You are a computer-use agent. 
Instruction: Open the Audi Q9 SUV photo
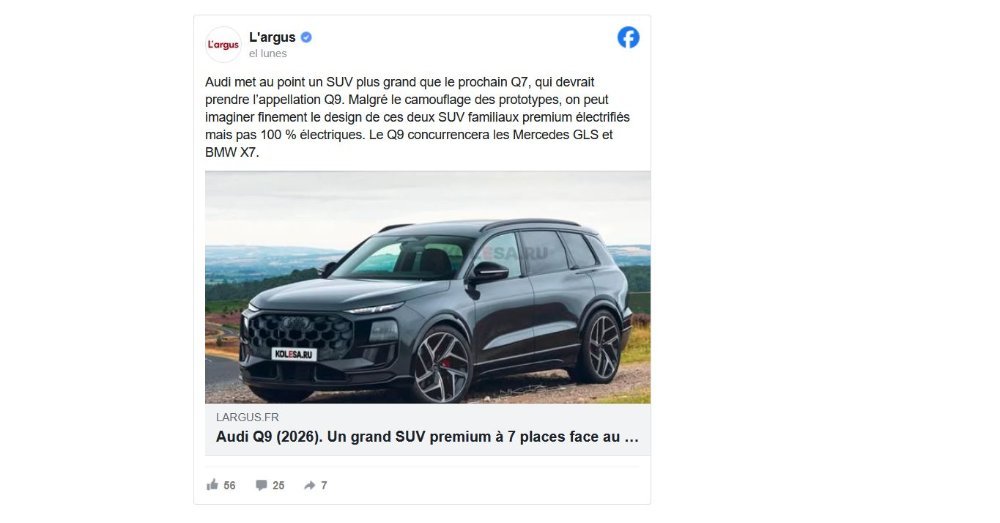coord(428,287)
